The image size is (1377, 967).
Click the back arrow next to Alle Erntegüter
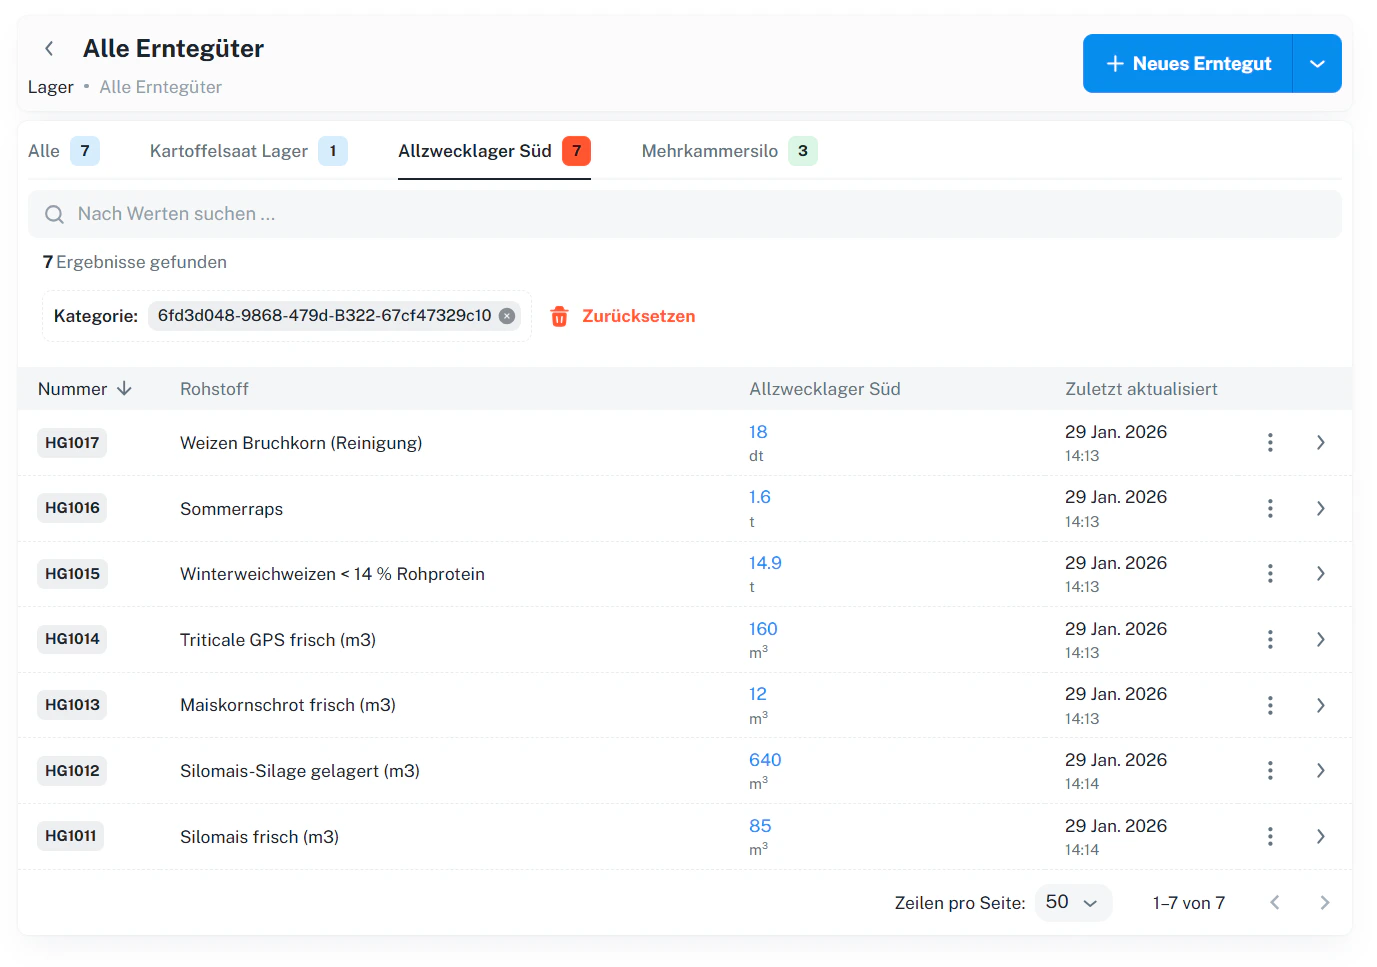pyautogui.click(x=49, y=48)
